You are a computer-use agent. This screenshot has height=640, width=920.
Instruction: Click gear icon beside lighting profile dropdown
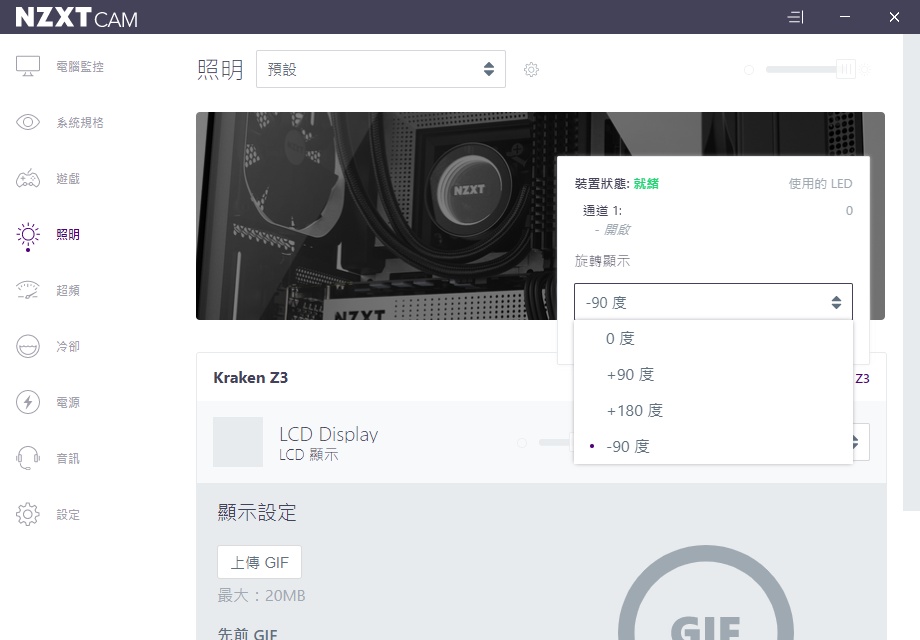point(531,70)
